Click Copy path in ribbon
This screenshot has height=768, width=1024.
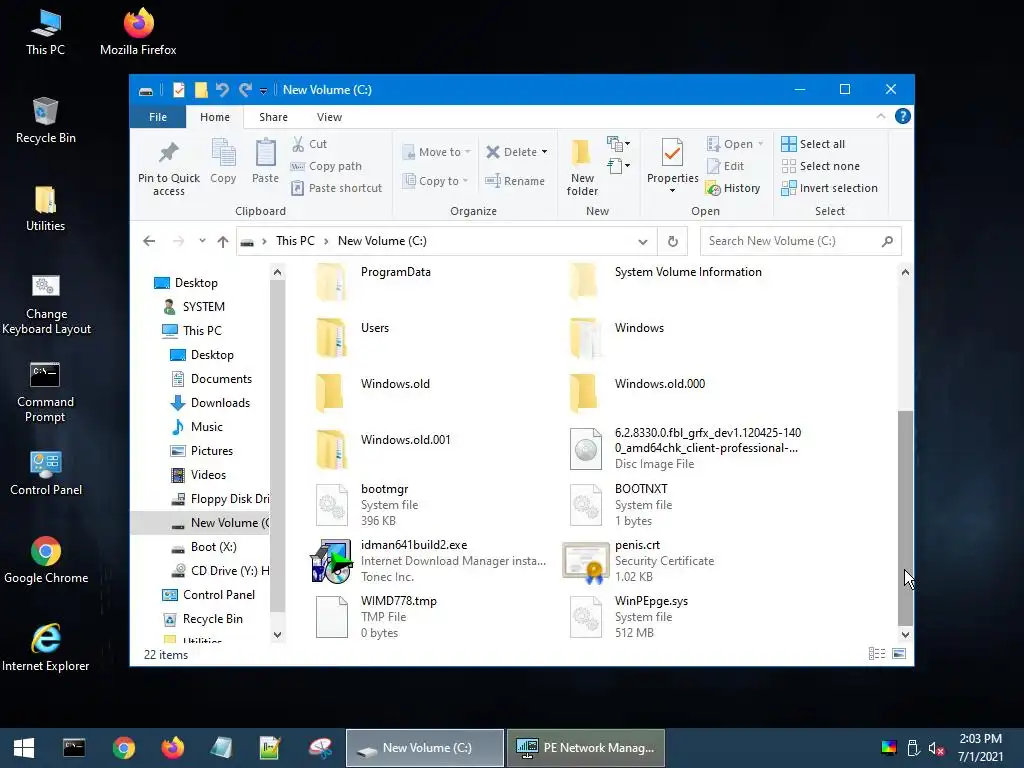(326, 166)
